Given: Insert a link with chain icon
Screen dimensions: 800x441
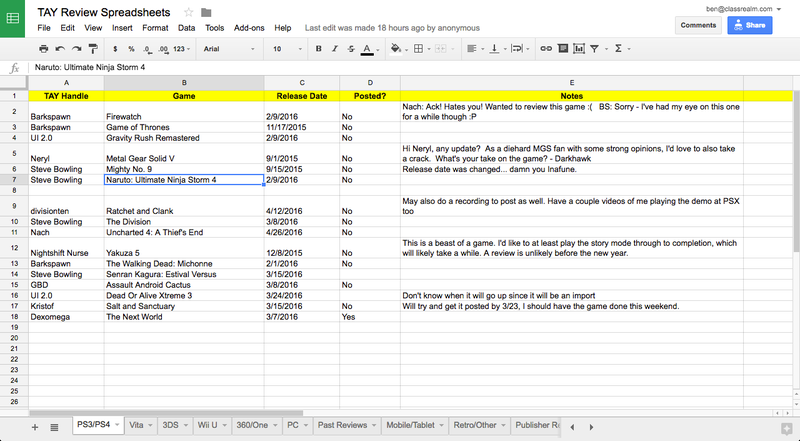Looking at the screenshot, I should coord(546,49).
